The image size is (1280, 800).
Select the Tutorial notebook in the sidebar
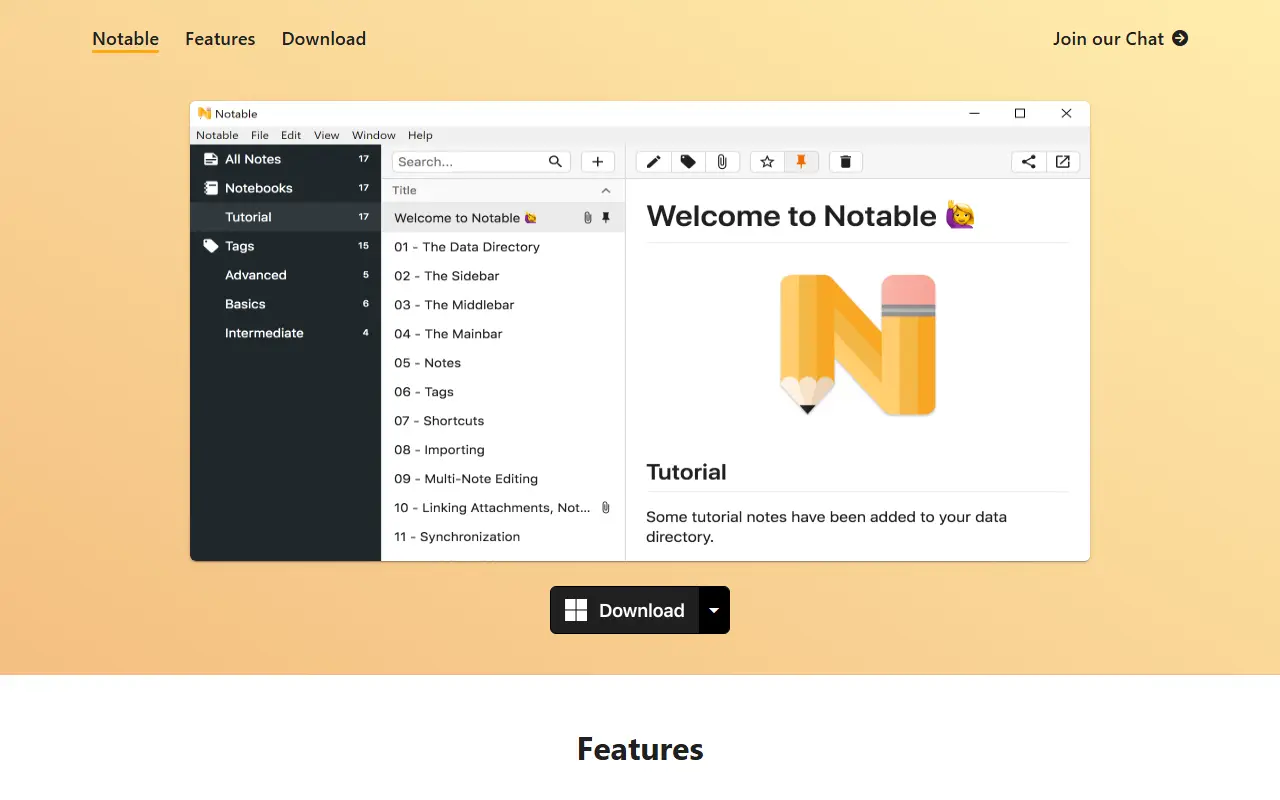pyautogui.click(x=286, y=217)
